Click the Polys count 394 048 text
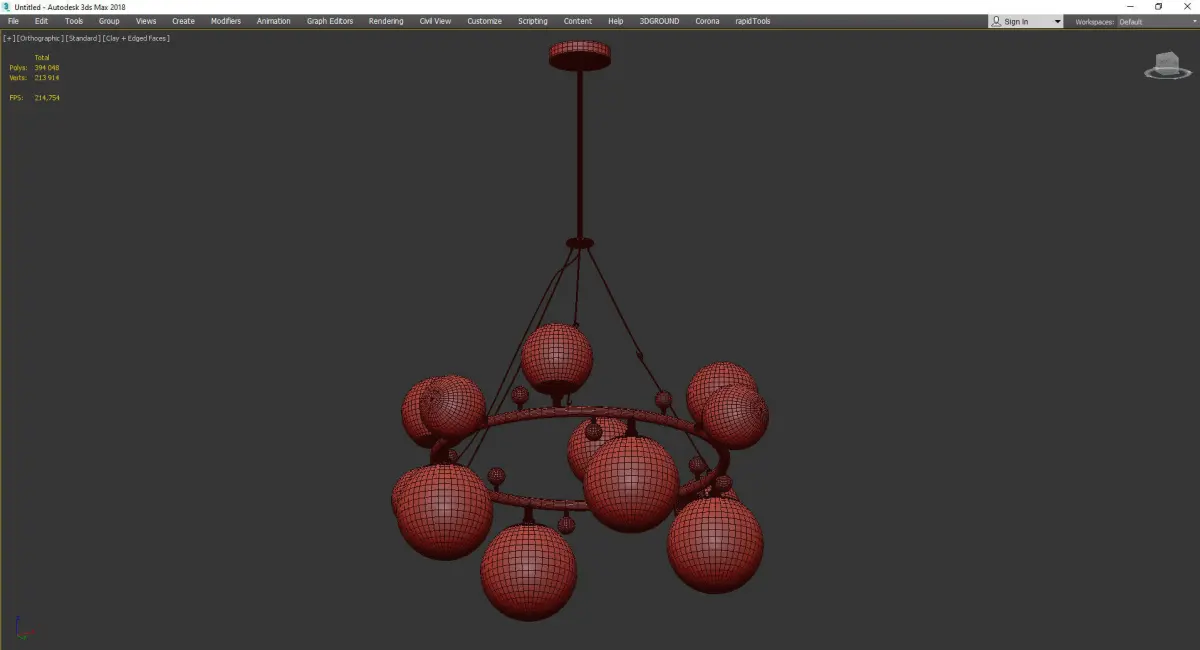This screenshot has height=650, width=1200. (x=46, y=67)
